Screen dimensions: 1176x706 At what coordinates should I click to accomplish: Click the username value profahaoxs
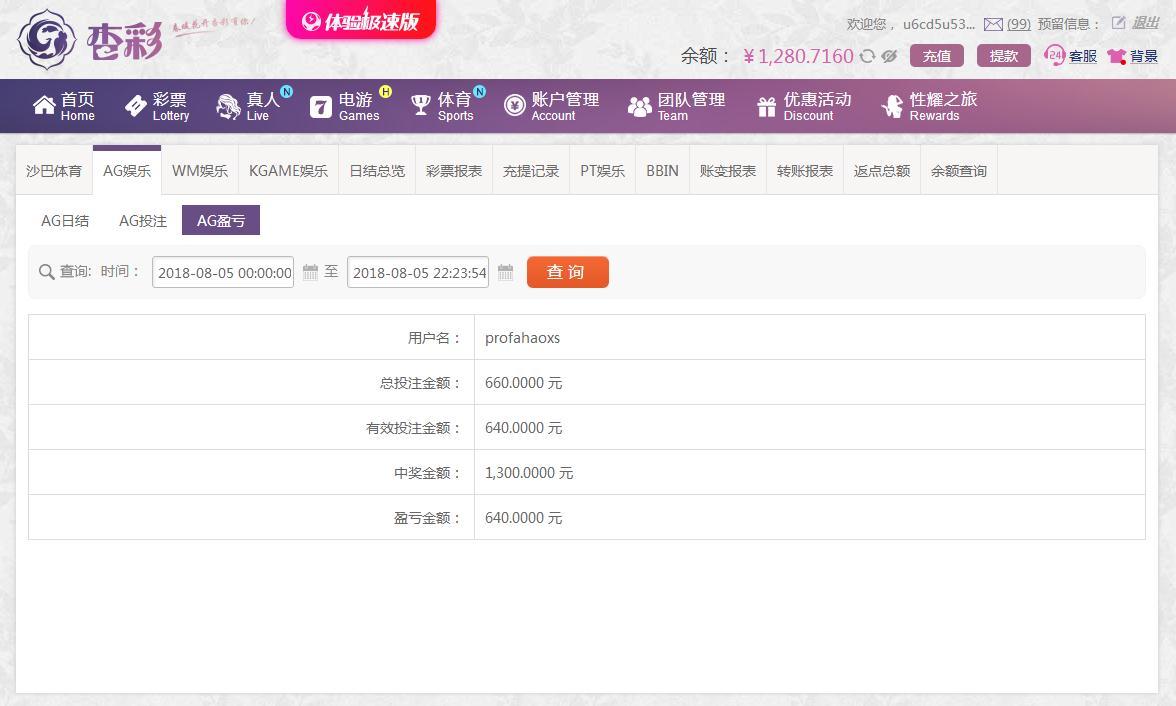click(523, 338)
